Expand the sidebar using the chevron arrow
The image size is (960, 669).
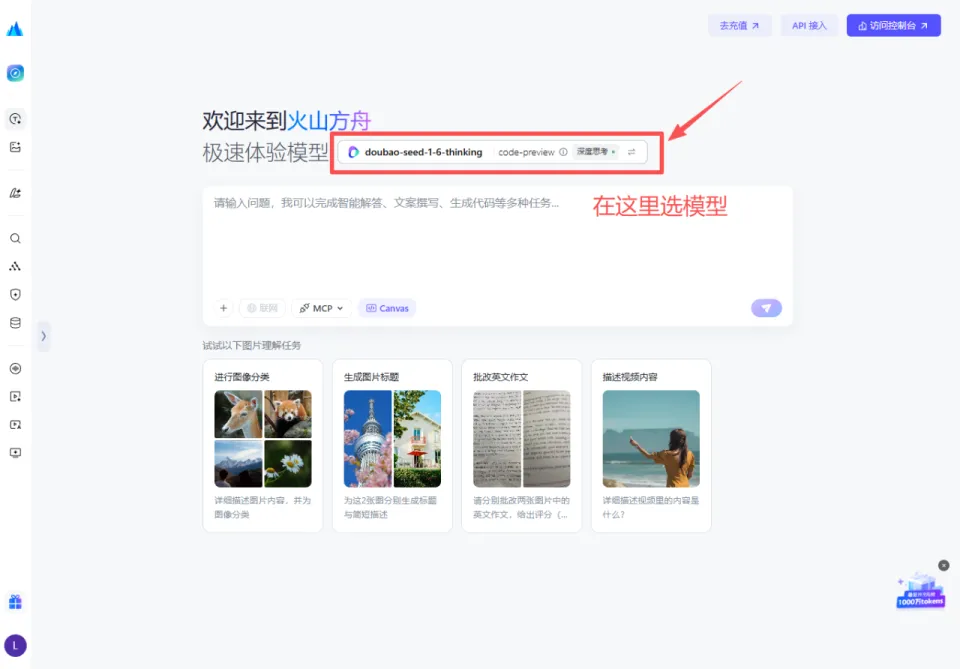point(44,337)
